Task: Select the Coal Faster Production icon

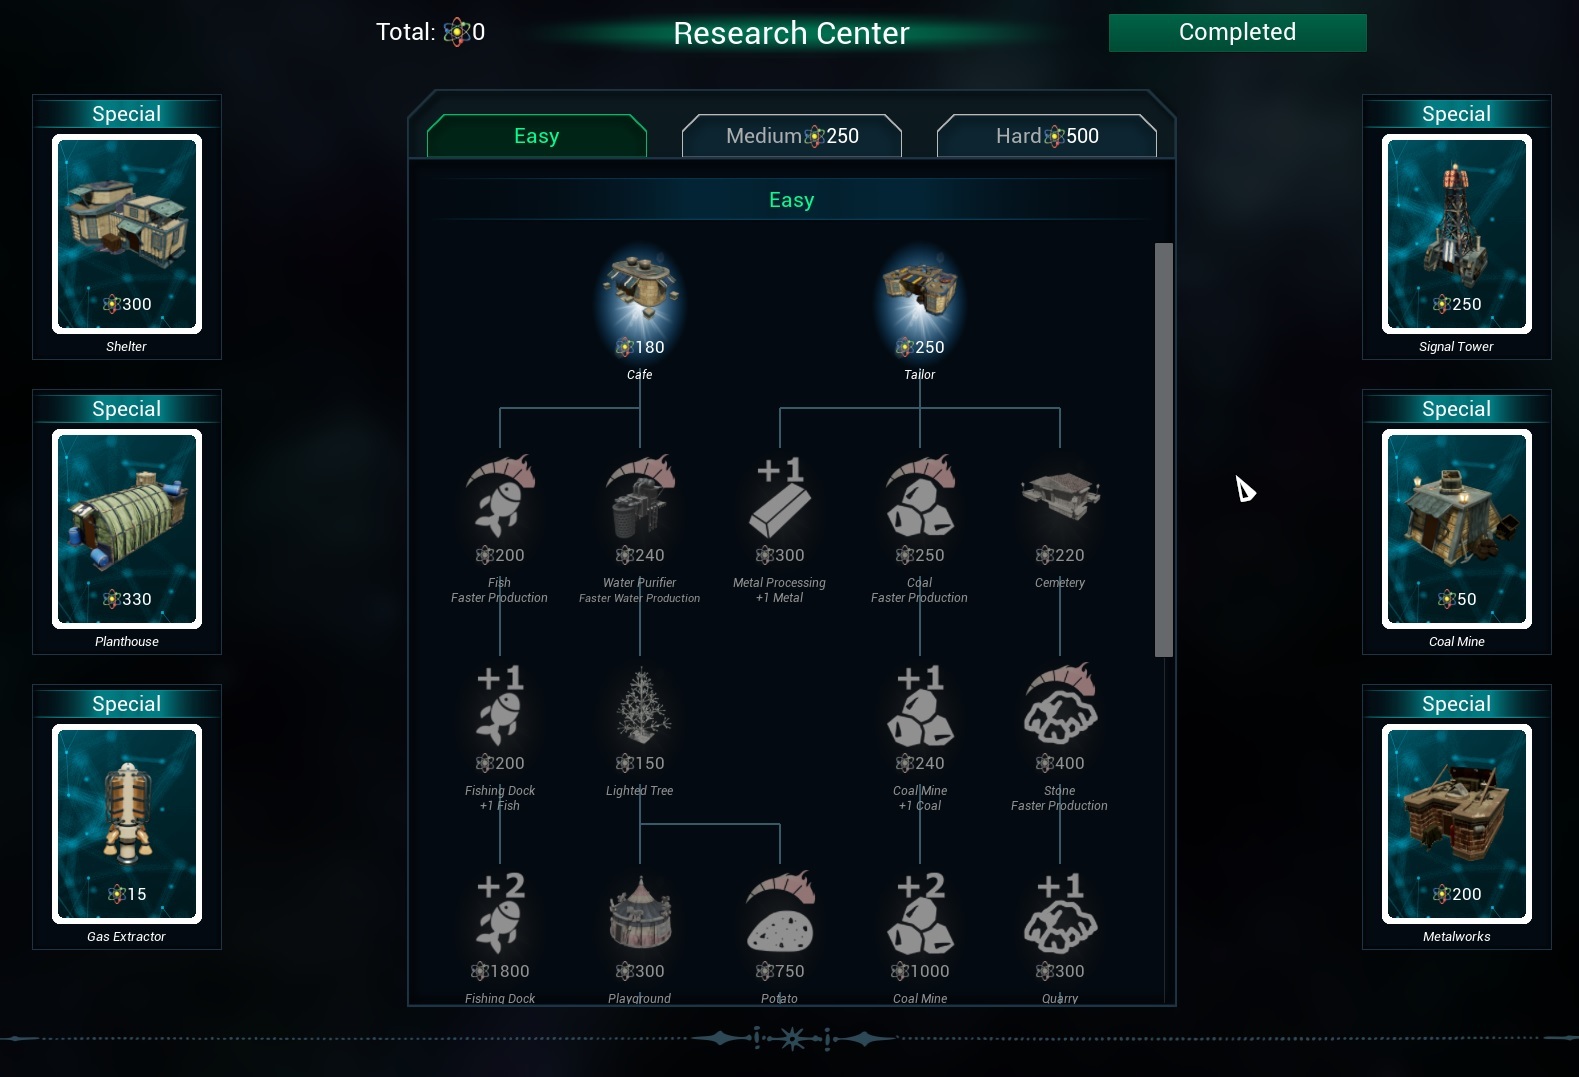Action: point(920,497)
